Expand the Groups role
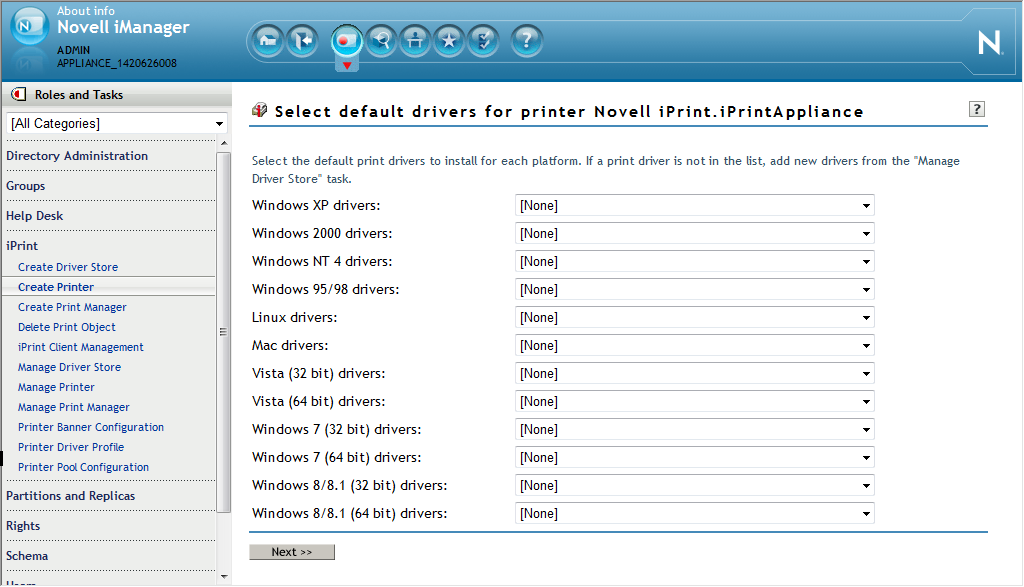1024x587 pixels. tap(25, 186)
